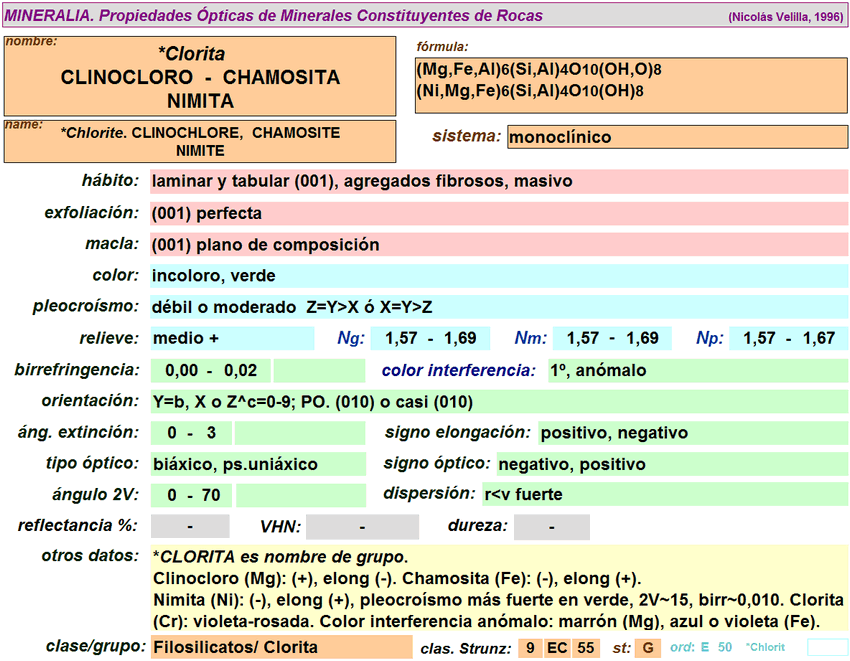Click the color interferencia field showing 1º, anómalo
Image resolution: width=850 pixels, height=661 pixels.
coord(697,371)
